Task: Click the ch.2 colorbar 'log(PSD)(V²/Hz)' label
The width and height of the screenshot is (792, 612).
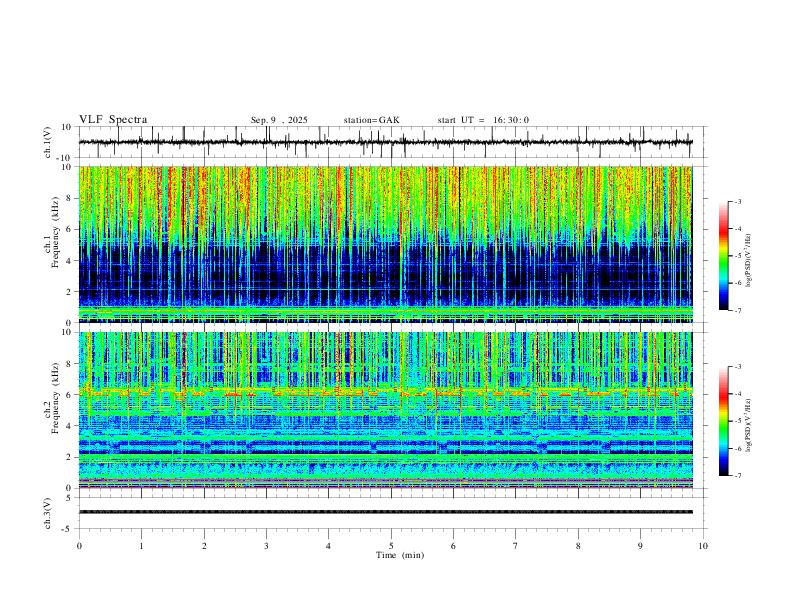Action: click(x=749, y=425)
